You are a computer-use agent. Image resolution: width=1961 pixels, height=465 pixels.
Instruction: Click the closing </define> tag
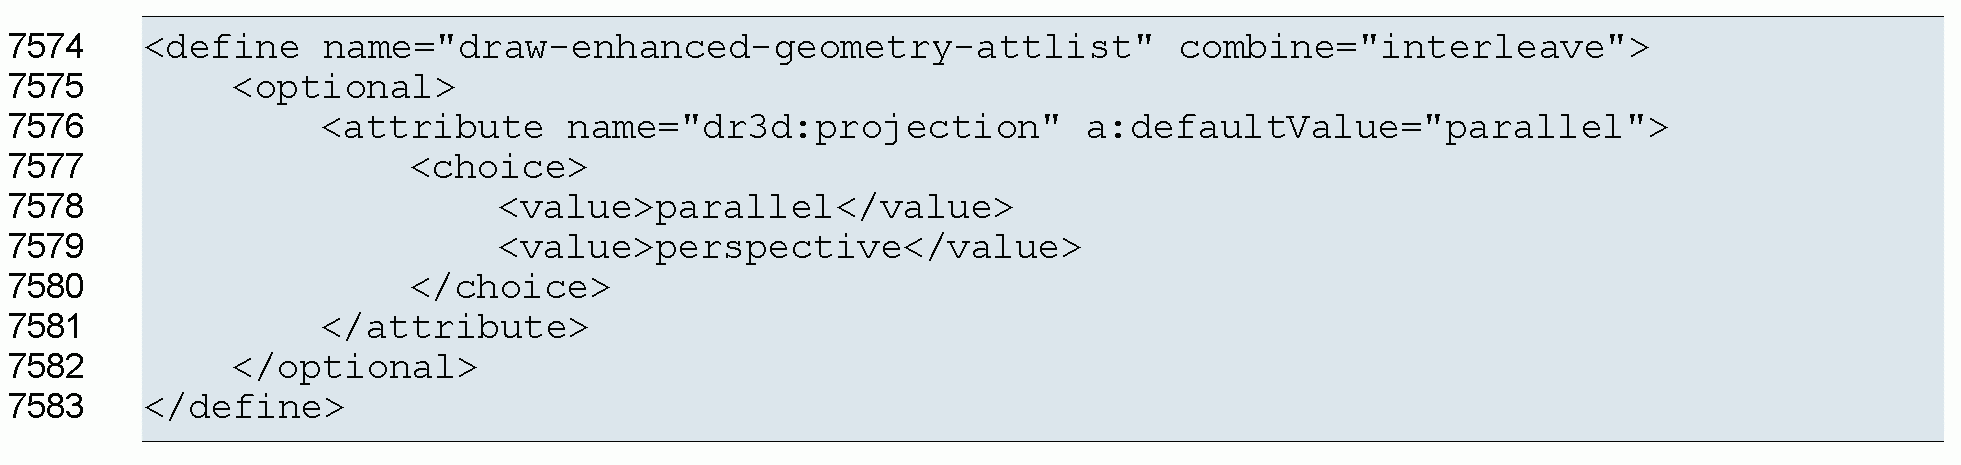[x=244, y=408]
